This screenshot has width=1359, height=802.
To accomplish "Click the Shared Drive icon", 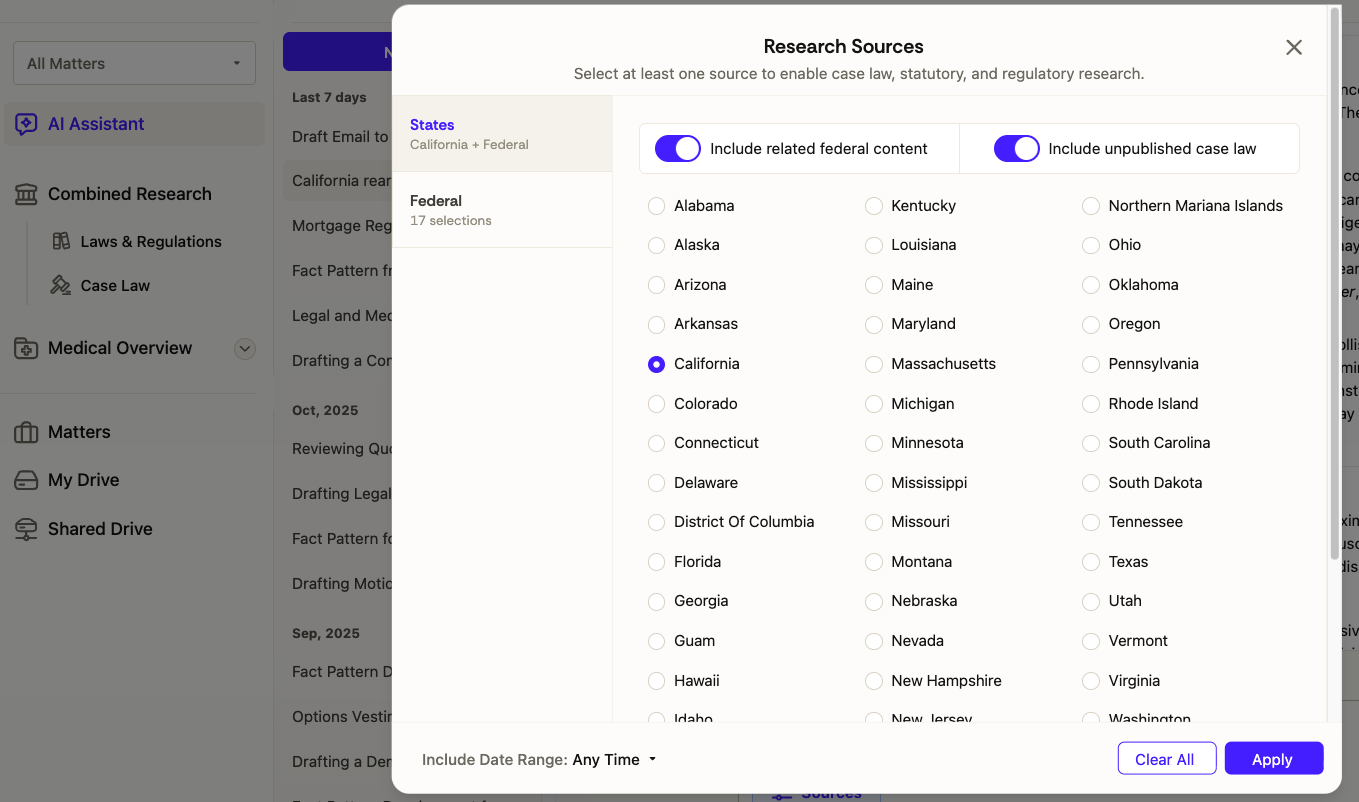I will 26,529.
